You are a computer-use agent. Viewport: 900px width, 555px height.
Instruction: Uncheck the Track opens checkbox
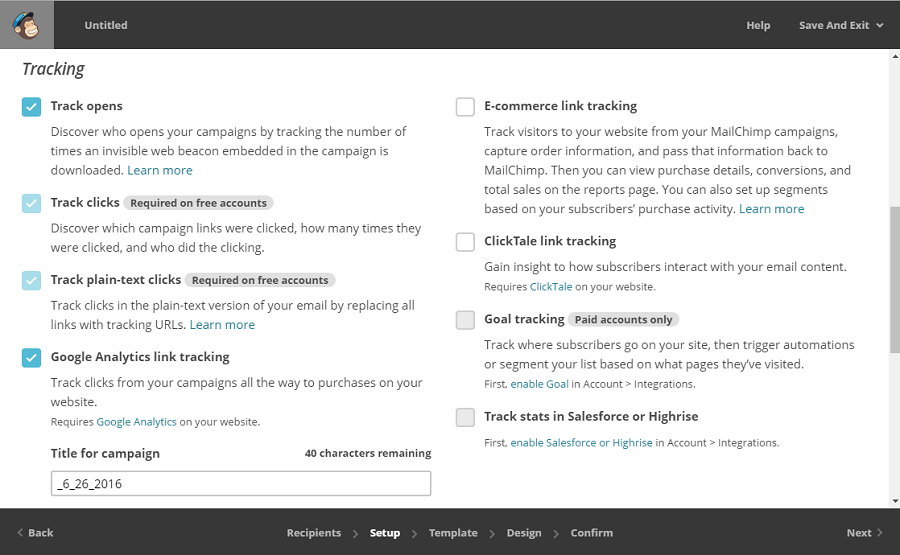[32, 107]
